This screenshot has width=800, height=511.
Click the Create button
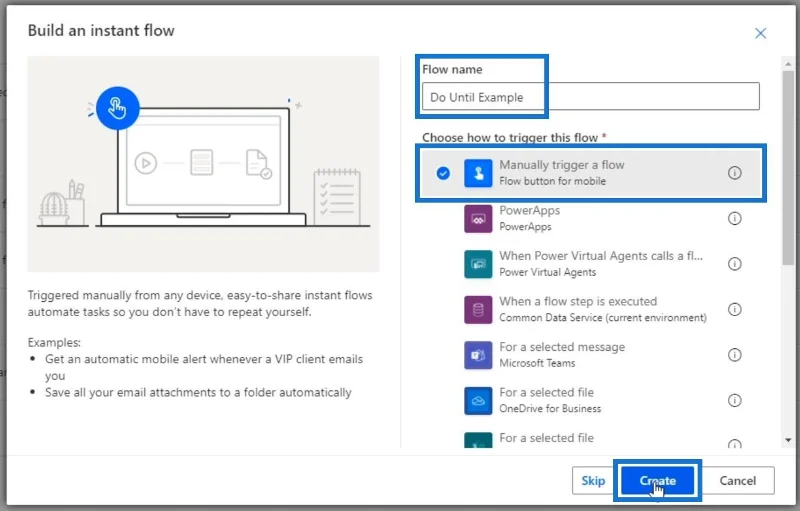click(x=658, y=480)
